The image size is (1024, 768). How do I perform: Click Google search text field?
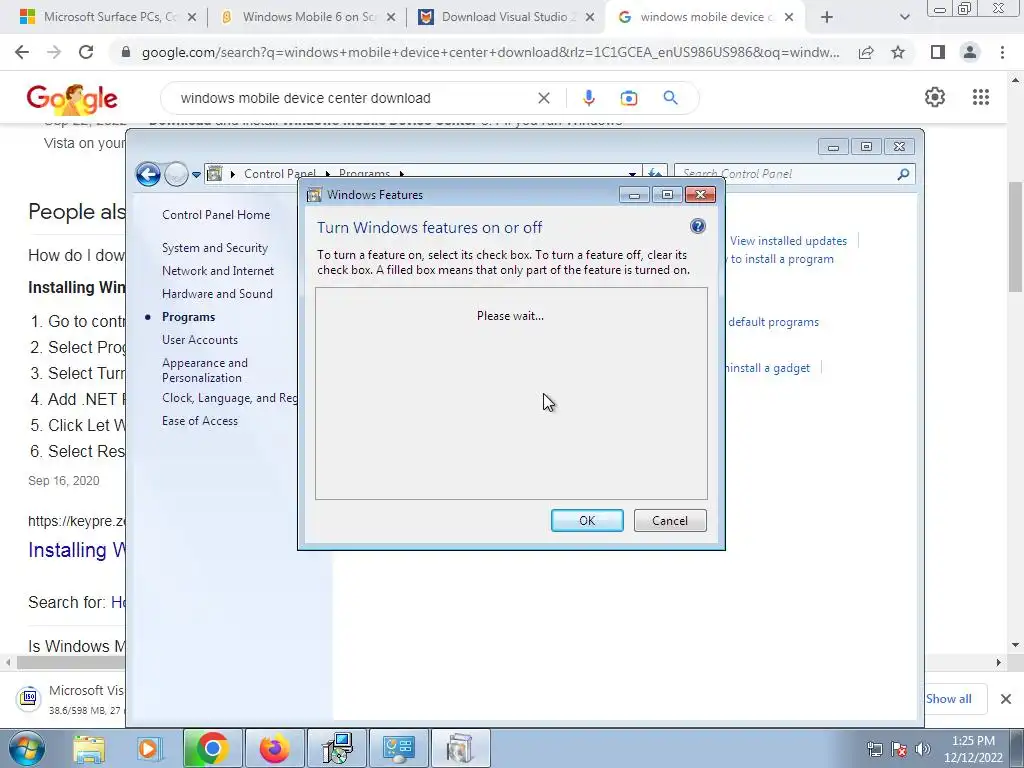pos(353,98)
